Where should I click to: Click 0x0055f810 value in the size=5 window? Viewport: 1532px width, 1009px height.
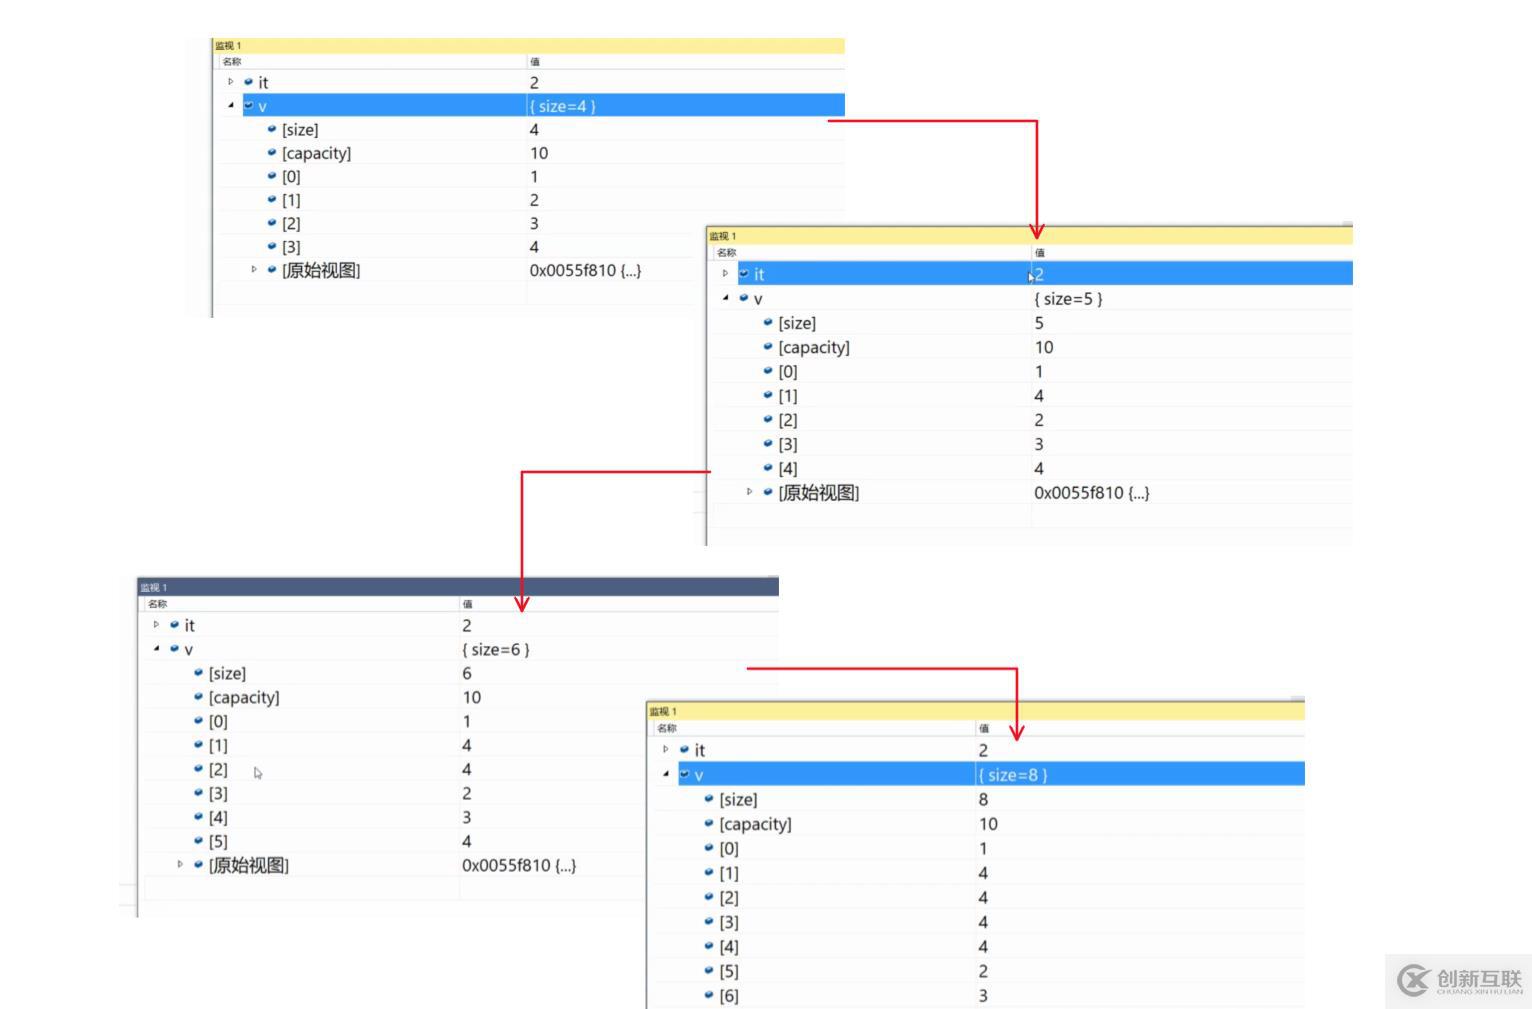coord(1091,492)
